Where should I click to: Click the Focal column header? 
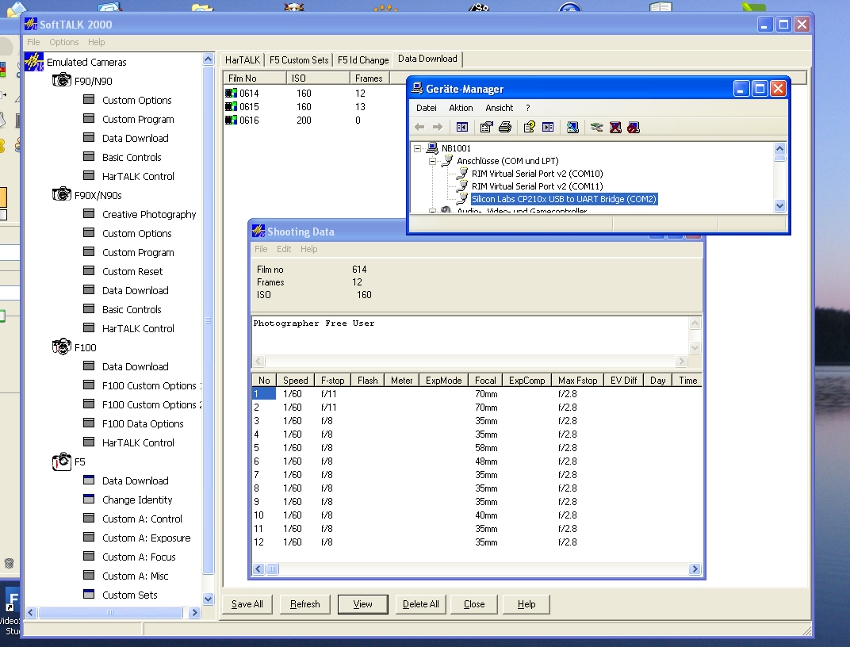pyautogui.click(x=486, y=380)
